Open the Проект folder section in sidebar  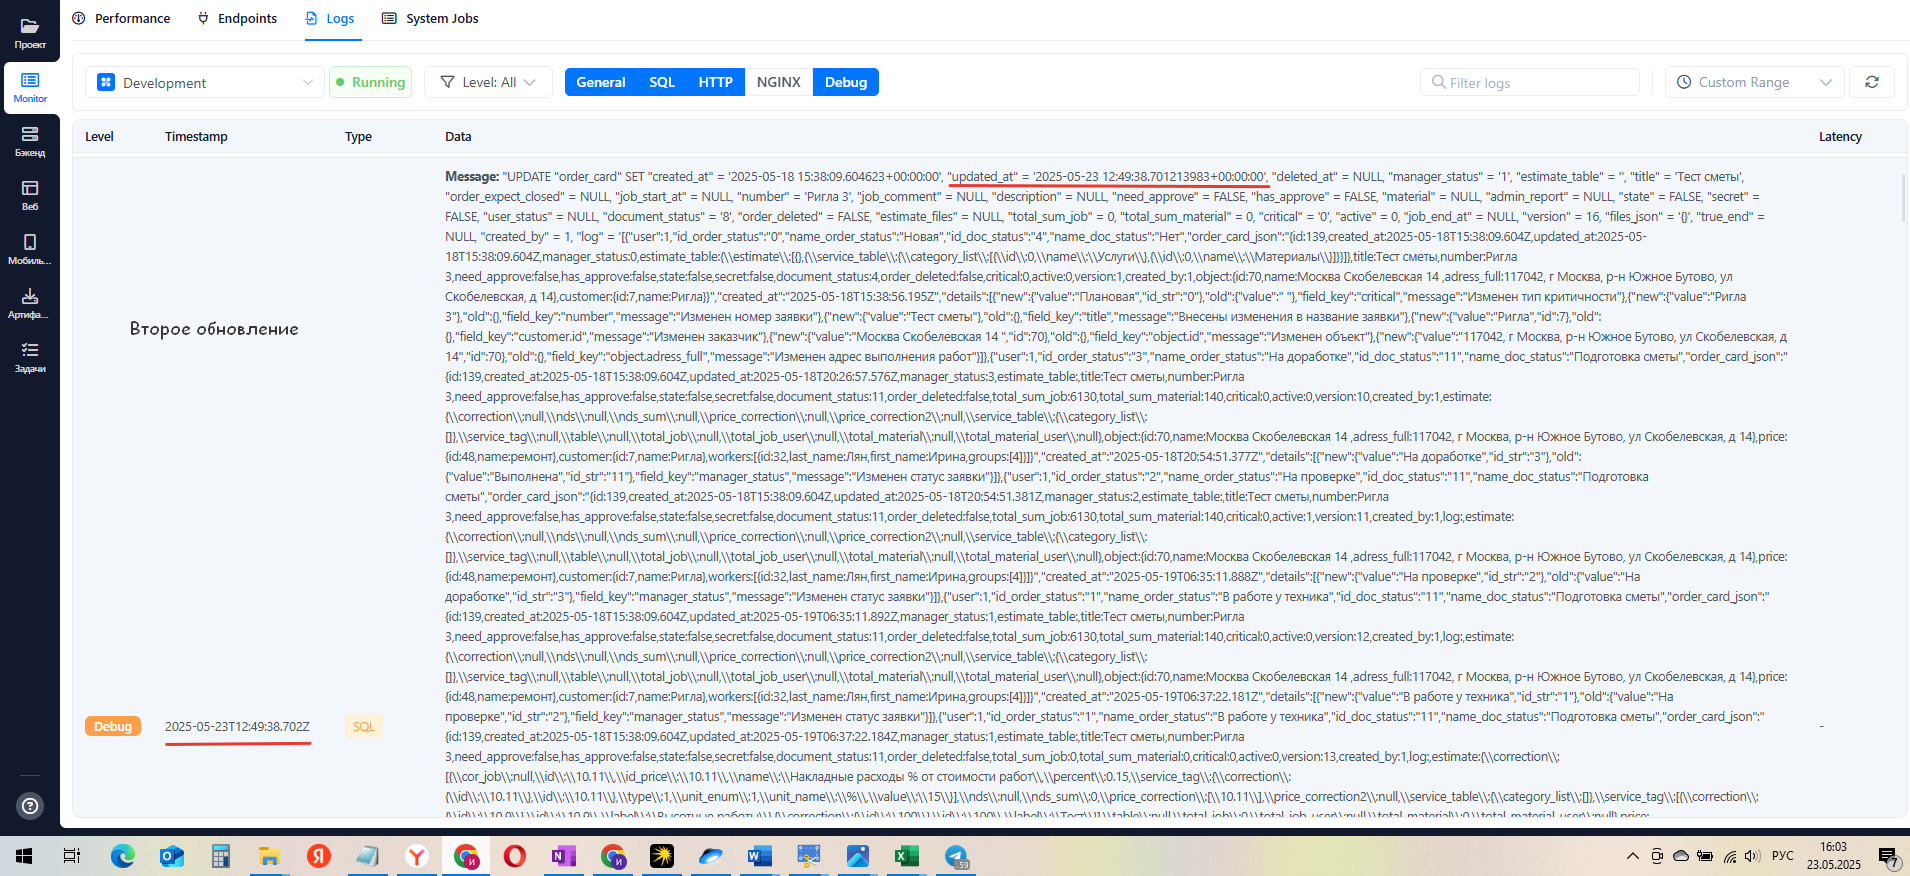point(30,33)
